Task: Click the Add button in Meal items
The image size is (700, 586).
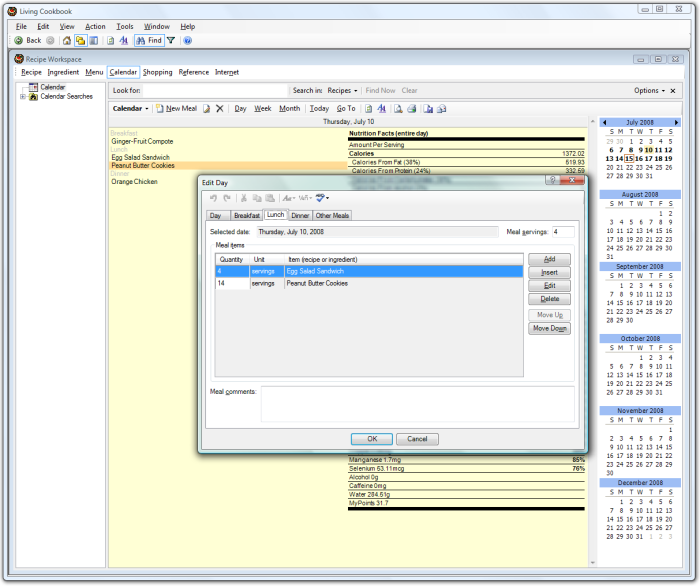Action: 549,259
